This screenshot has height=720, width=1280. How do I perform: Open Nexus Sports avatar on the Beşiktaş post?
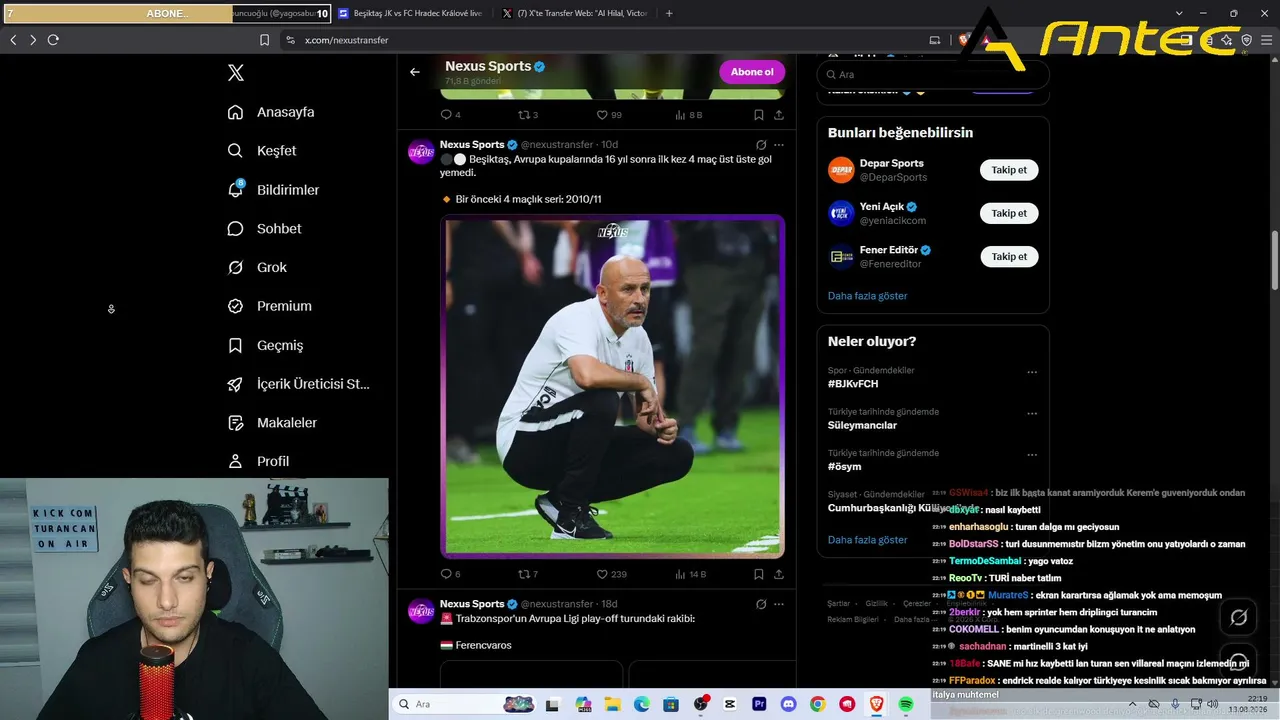421,152
